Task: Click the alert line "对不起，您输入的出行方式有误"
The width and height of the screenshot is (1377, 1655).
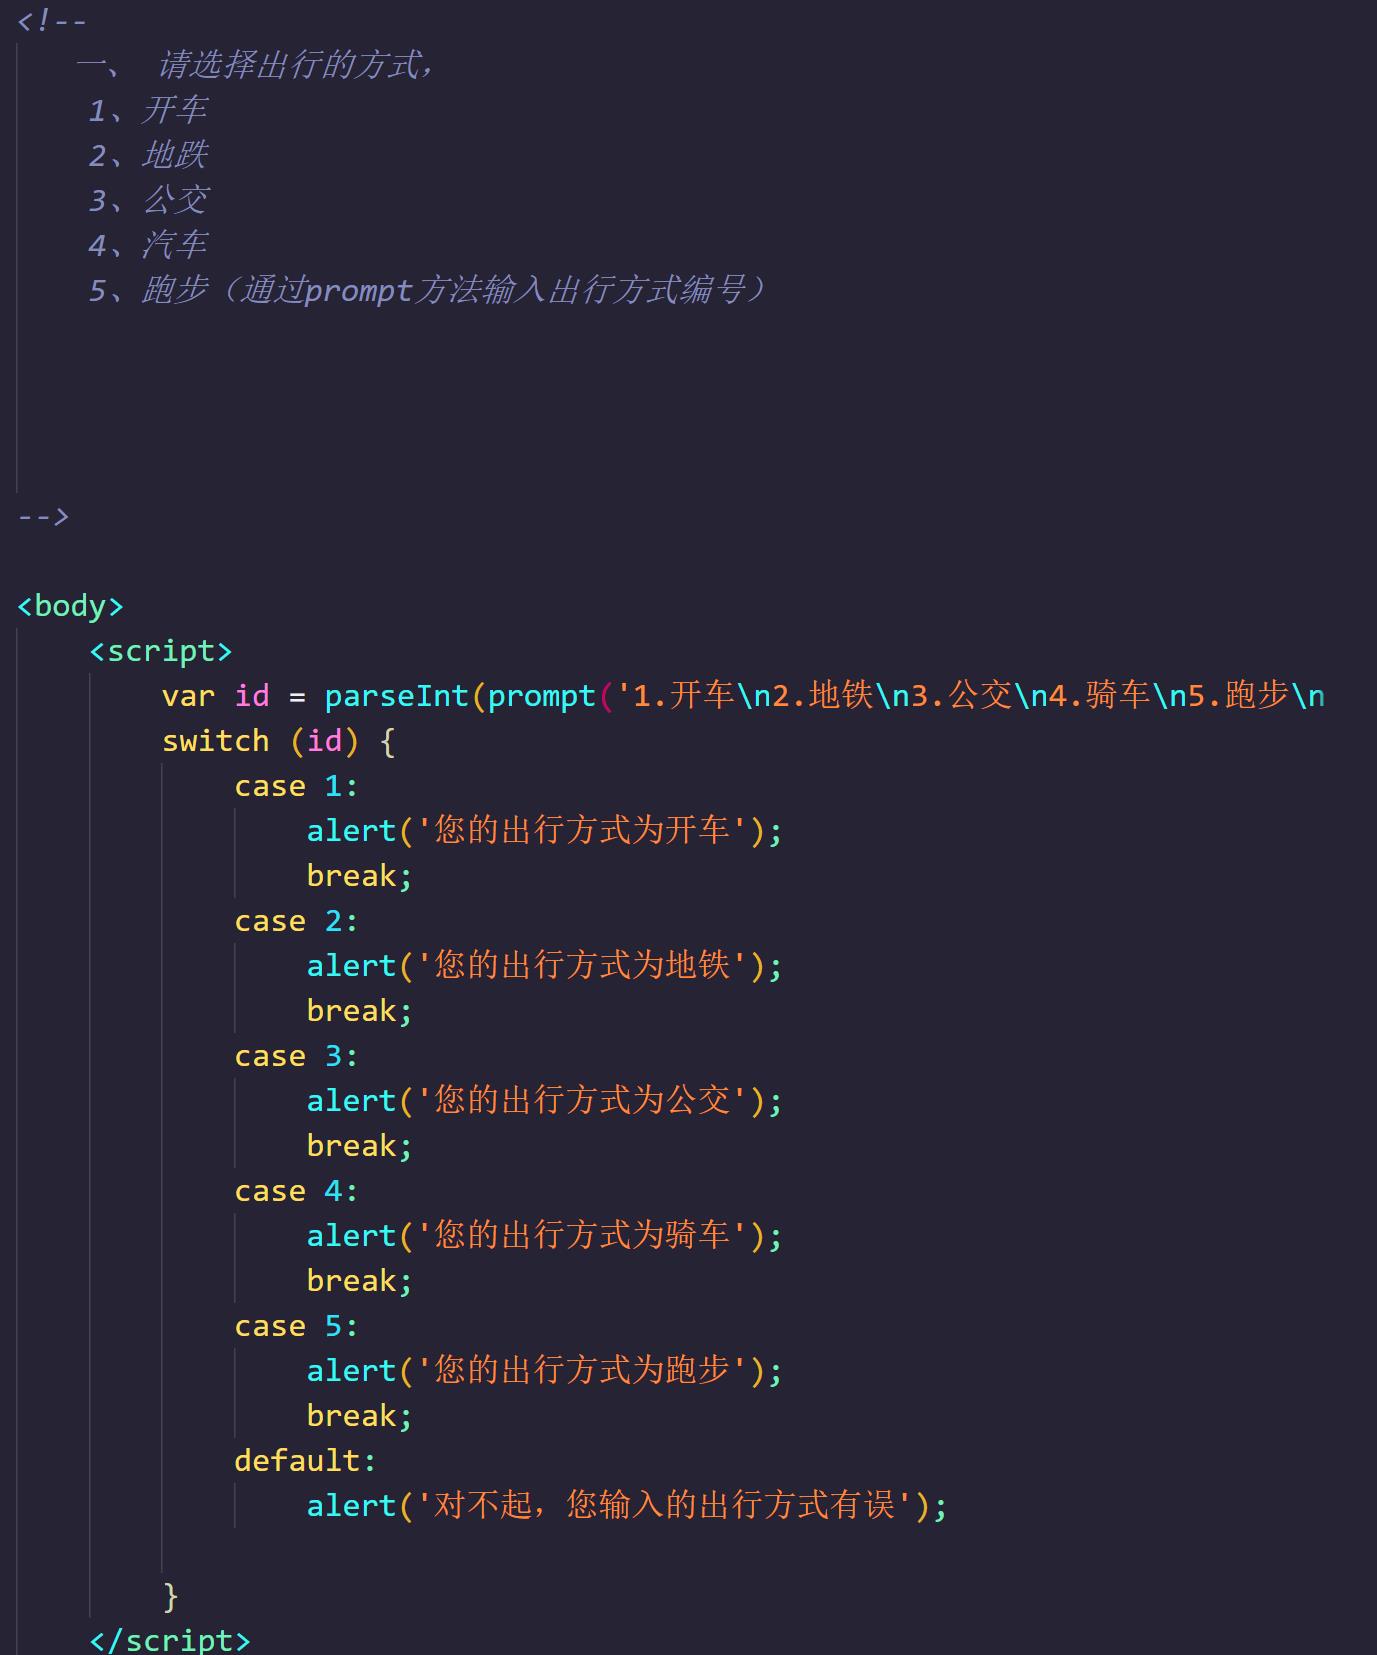Action: pyautogui.click(x=627, y=1506)
